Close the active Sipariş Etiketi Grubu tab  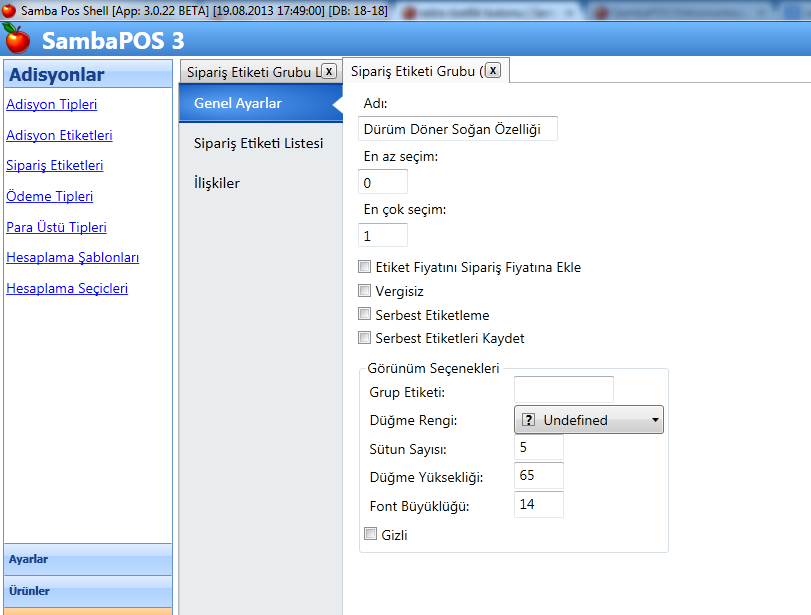pyautogui.click(x=493, y=71)
